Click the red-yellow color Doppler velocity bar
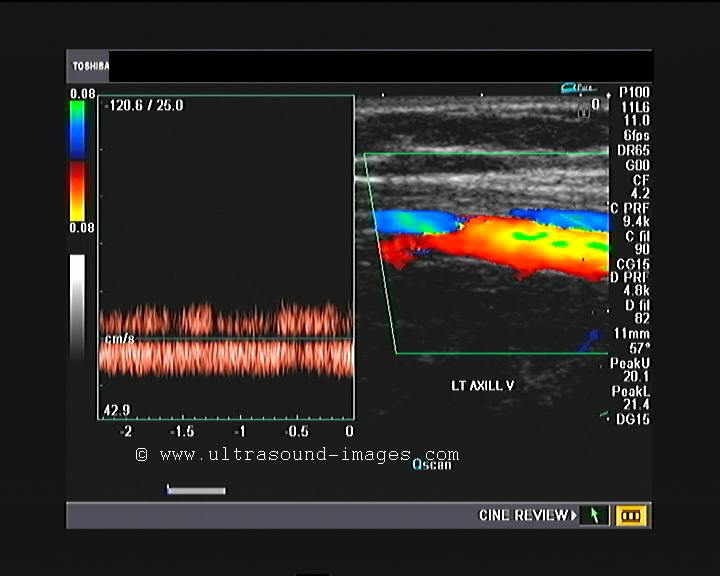The width and height of the screenshot is (720, 576). (77, 191)
